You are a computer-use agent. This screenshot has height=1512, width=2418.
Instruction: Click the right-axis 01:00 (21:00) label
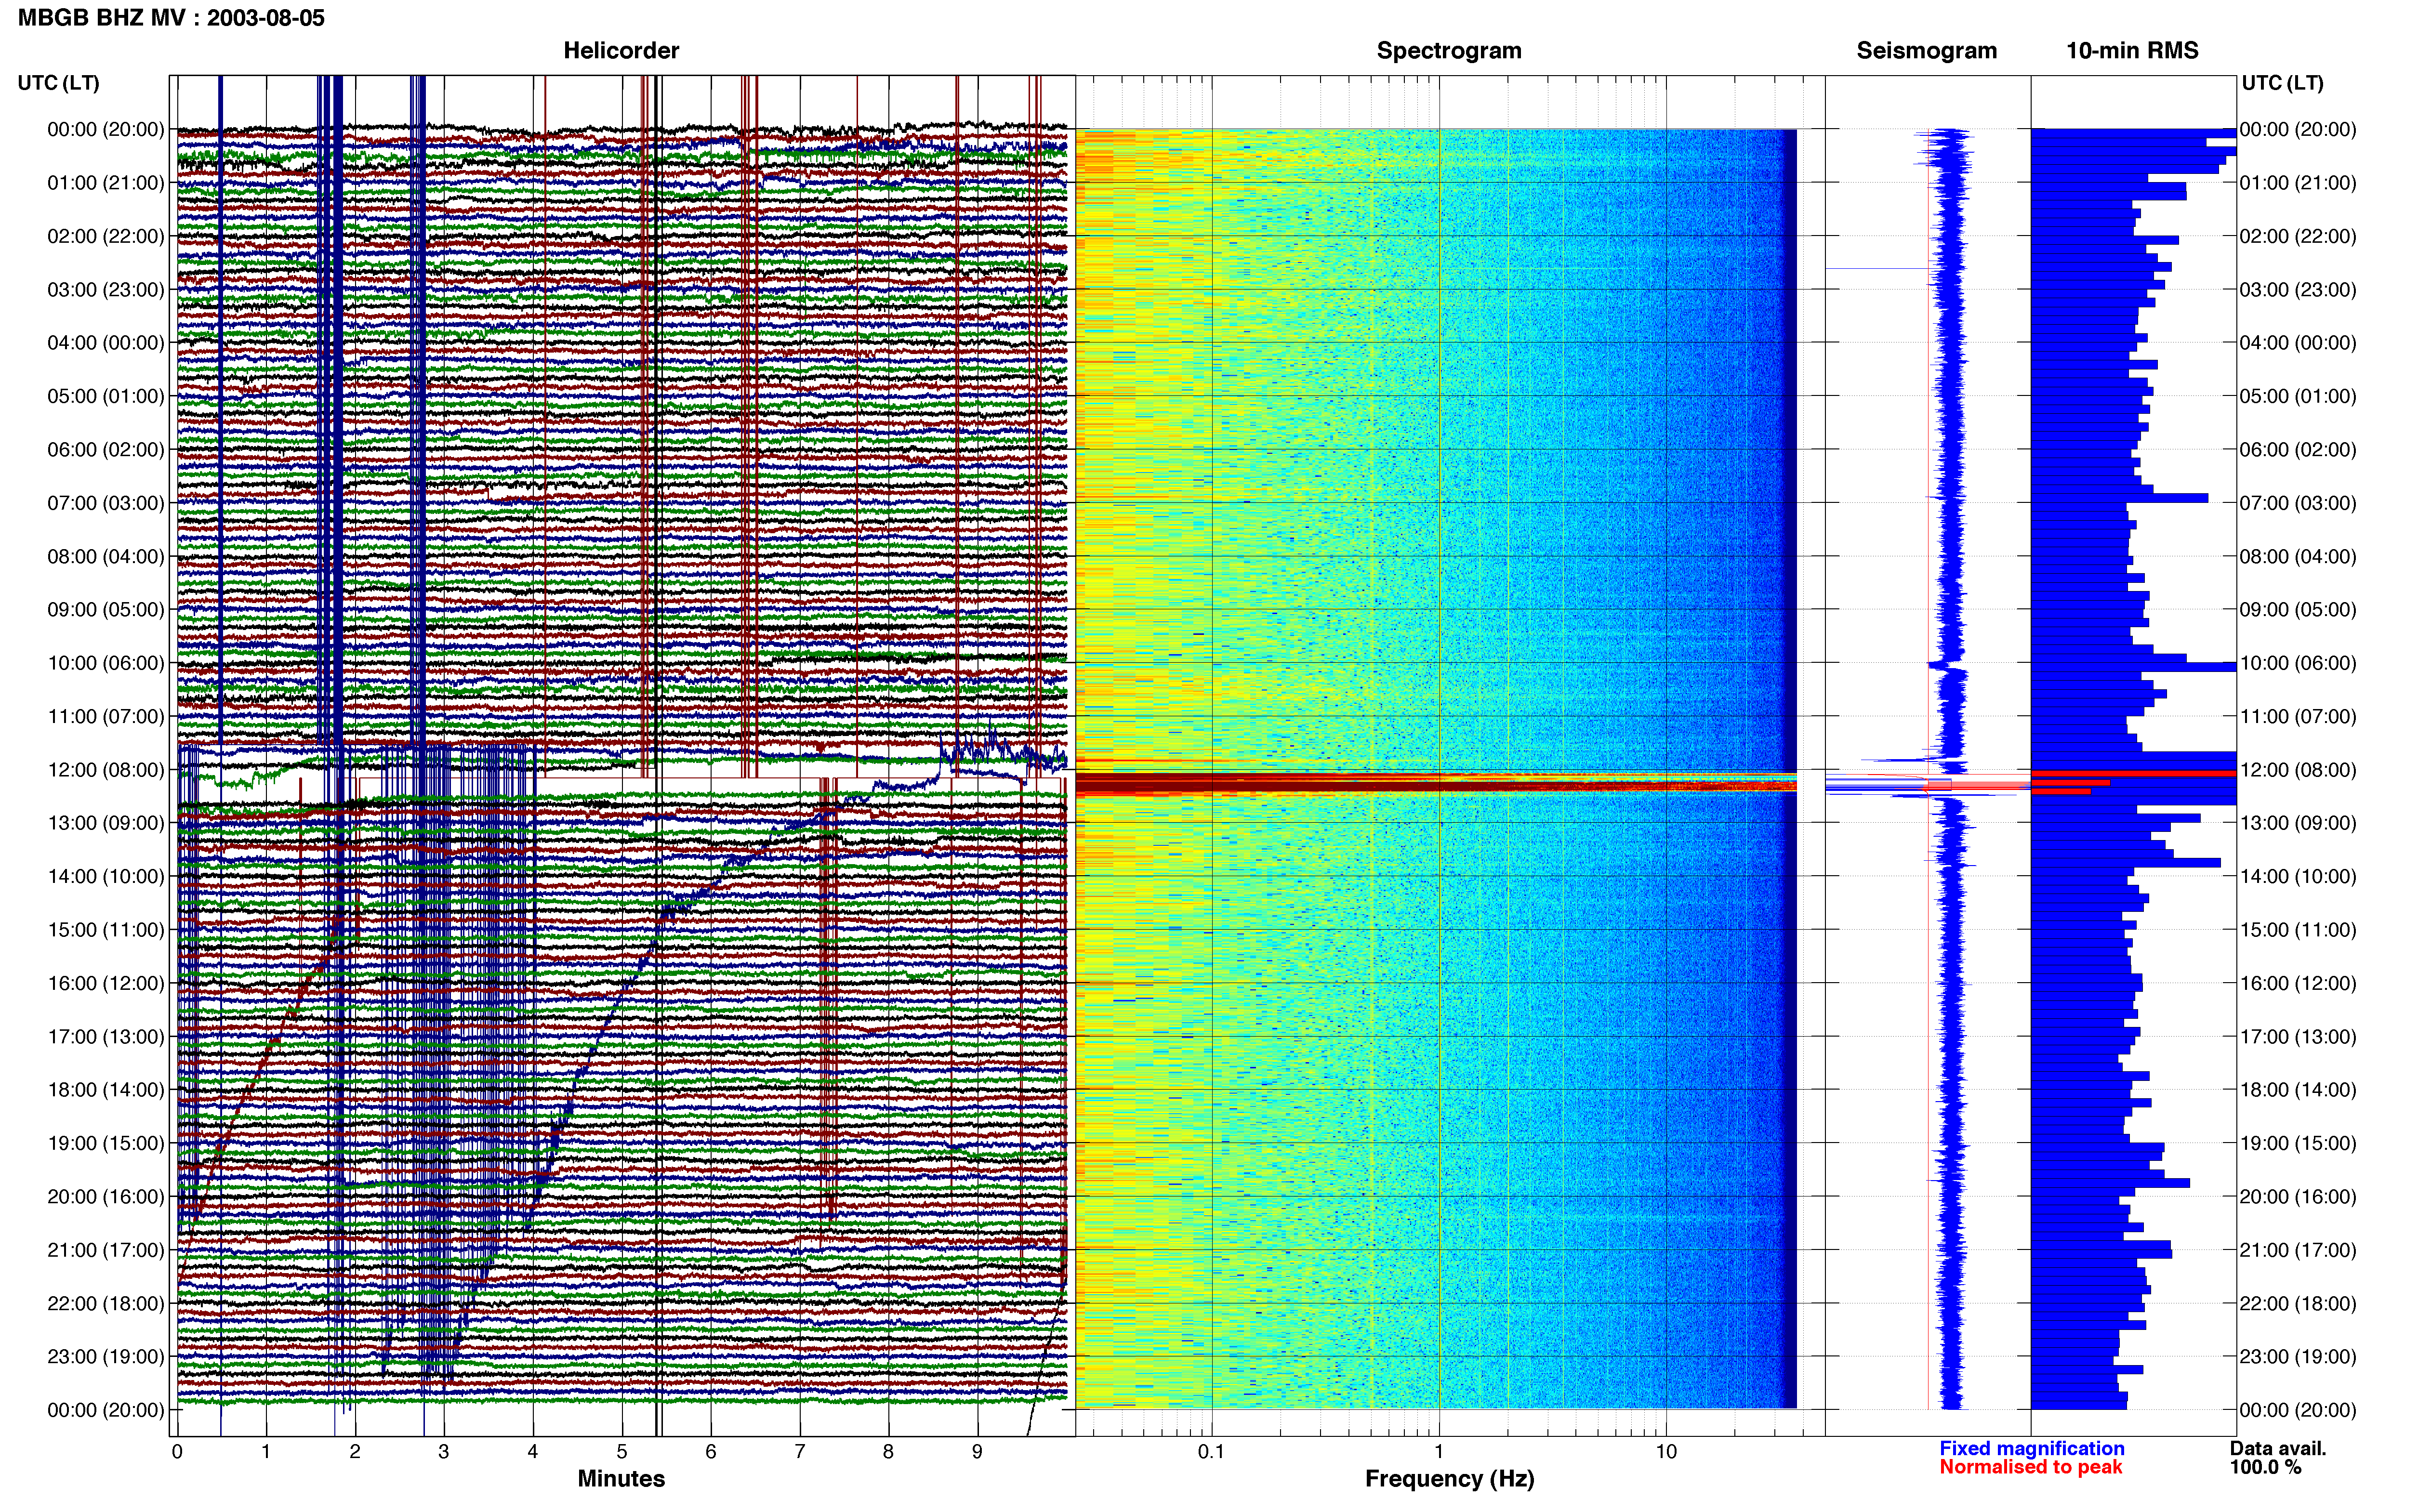coord(2298,183)
